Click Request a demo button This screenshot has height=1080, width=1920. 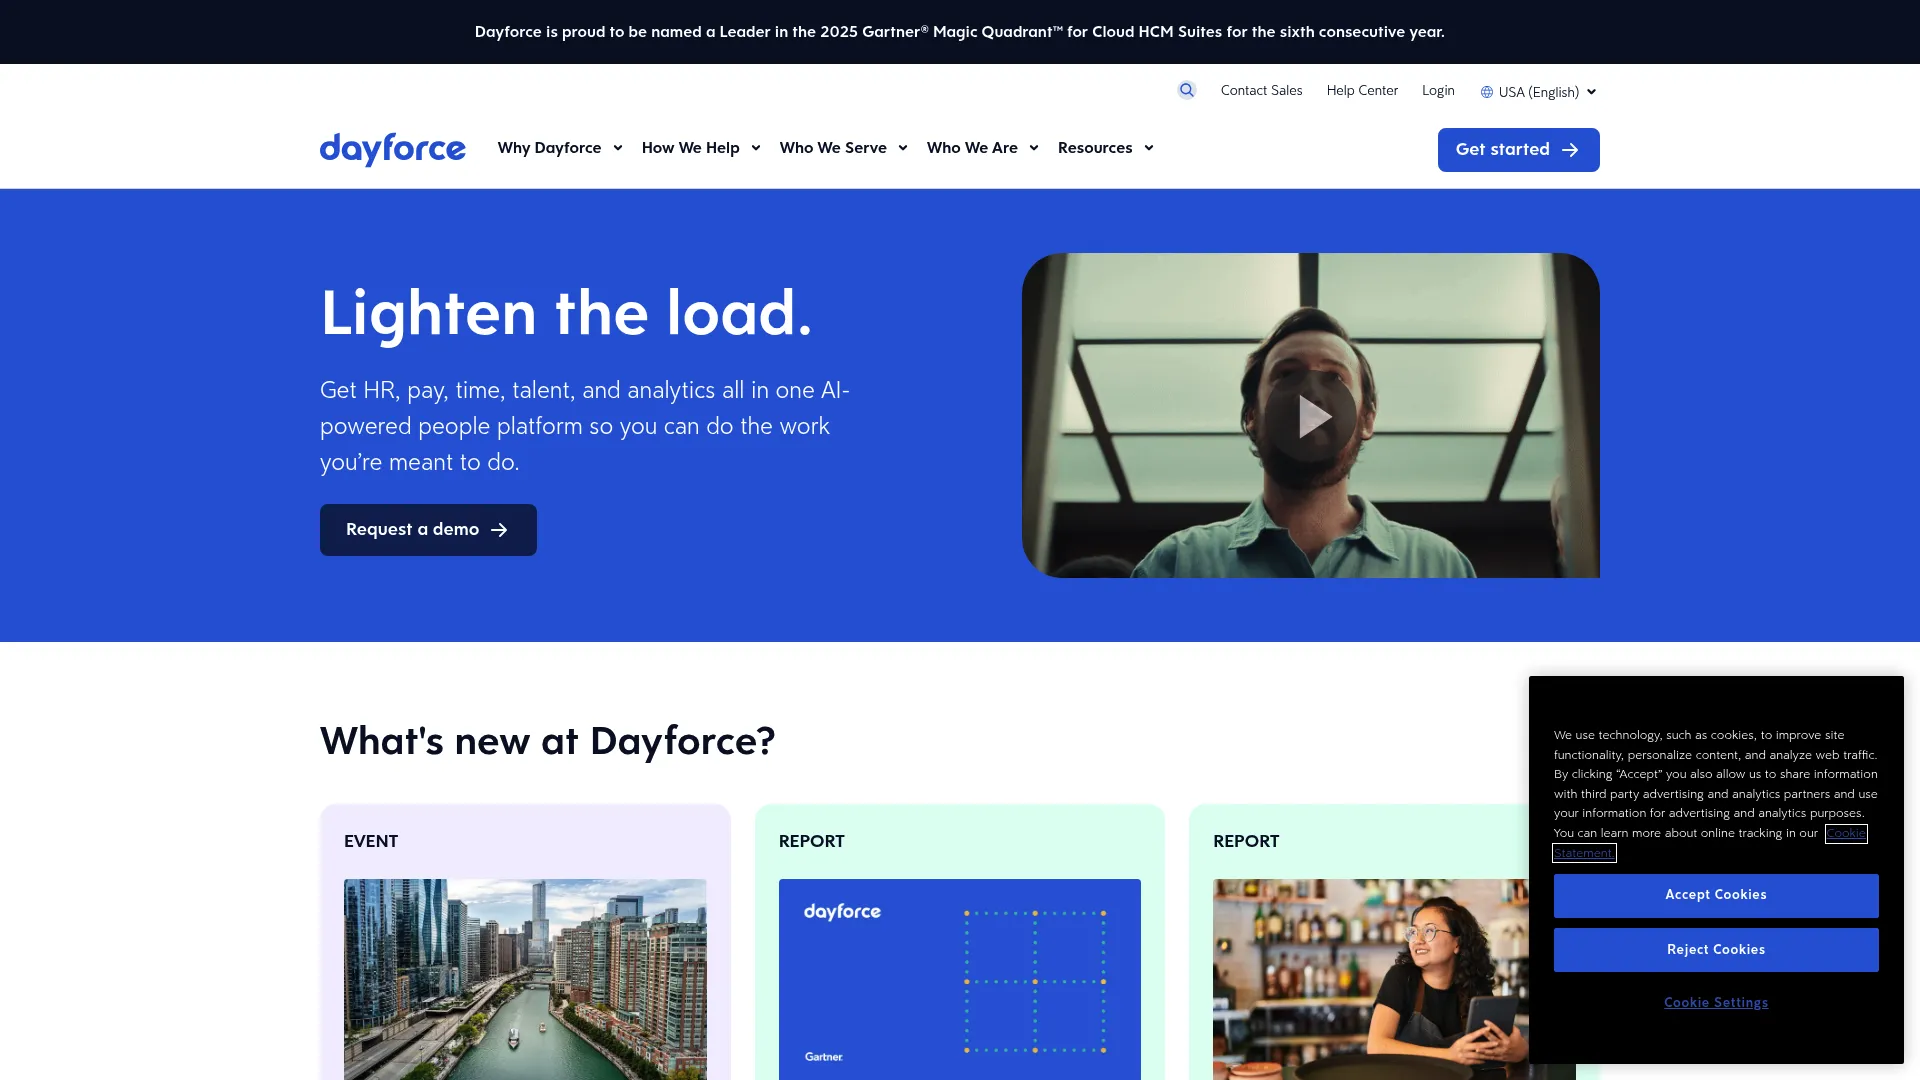tap(428, 530)
